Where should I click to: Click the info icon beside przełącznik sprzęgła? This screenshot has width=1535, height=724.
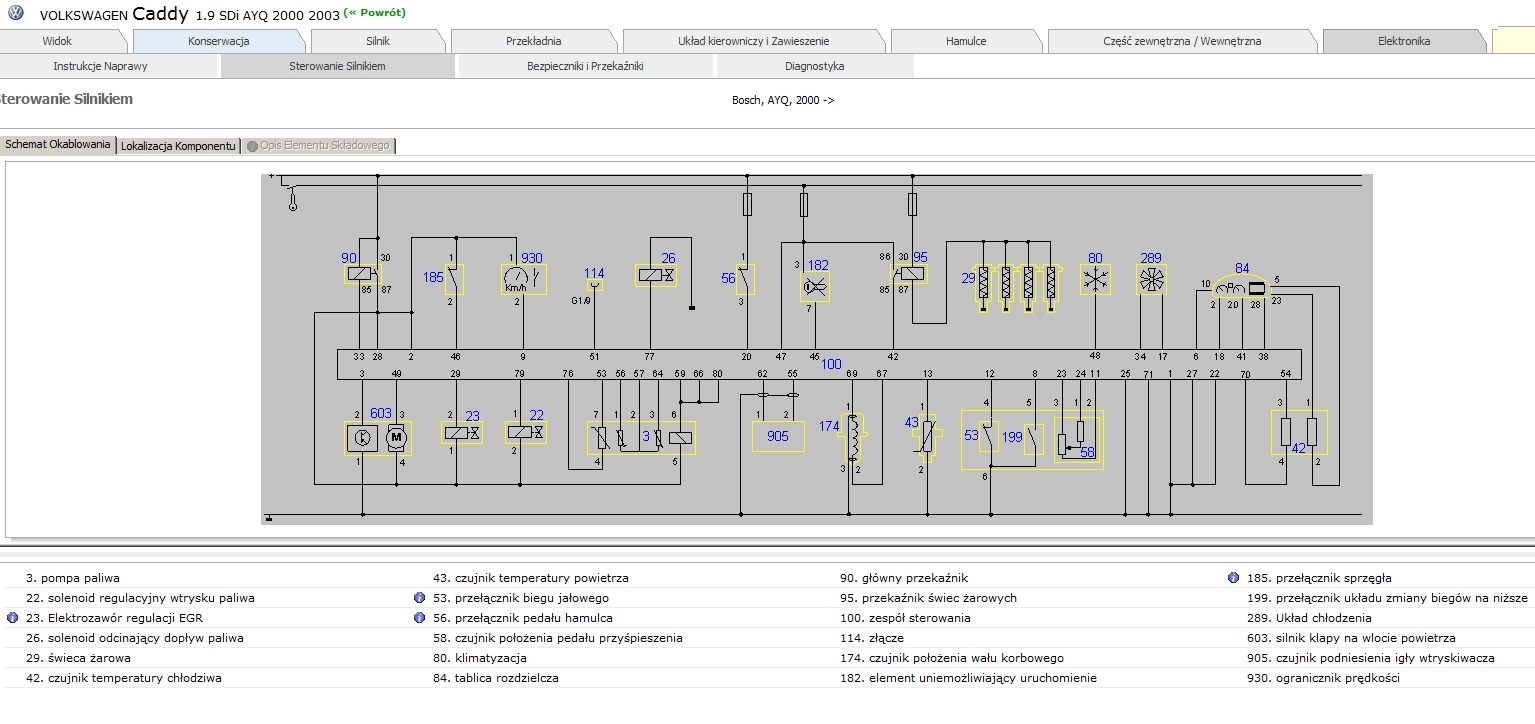click(1232, 577)
